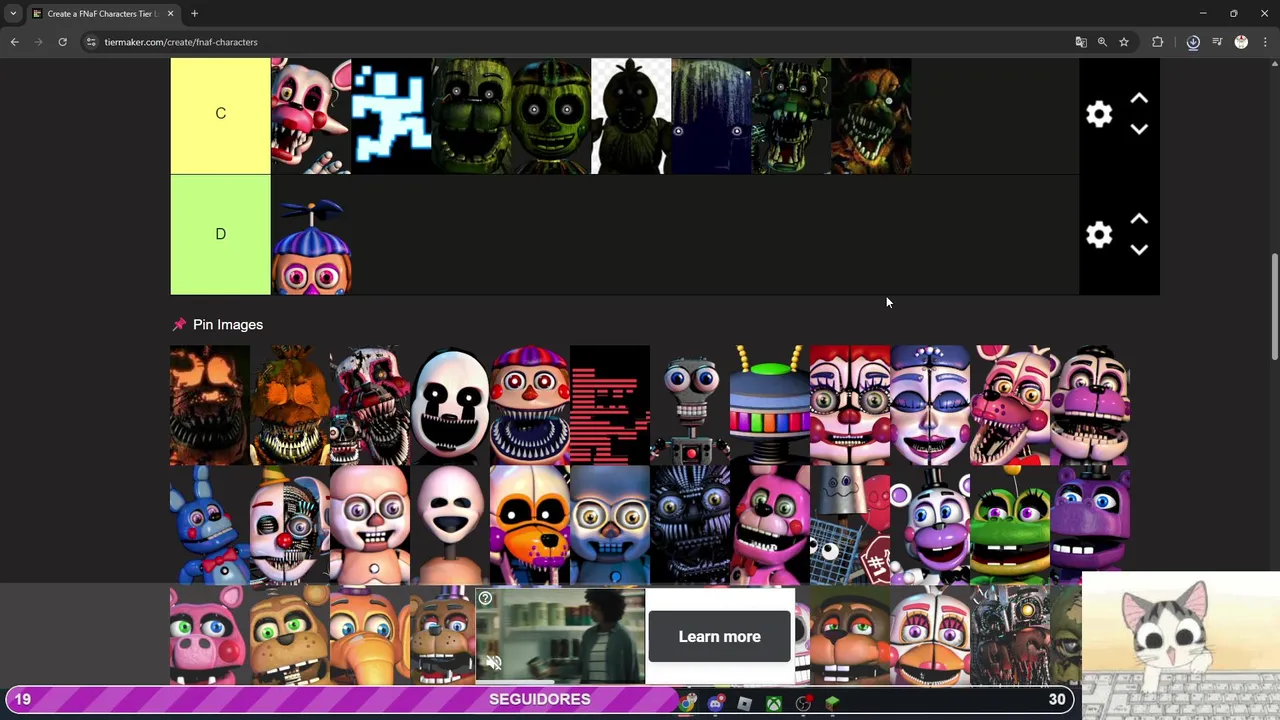
Task: Select Ballora face image
Action: click(930, 405)
